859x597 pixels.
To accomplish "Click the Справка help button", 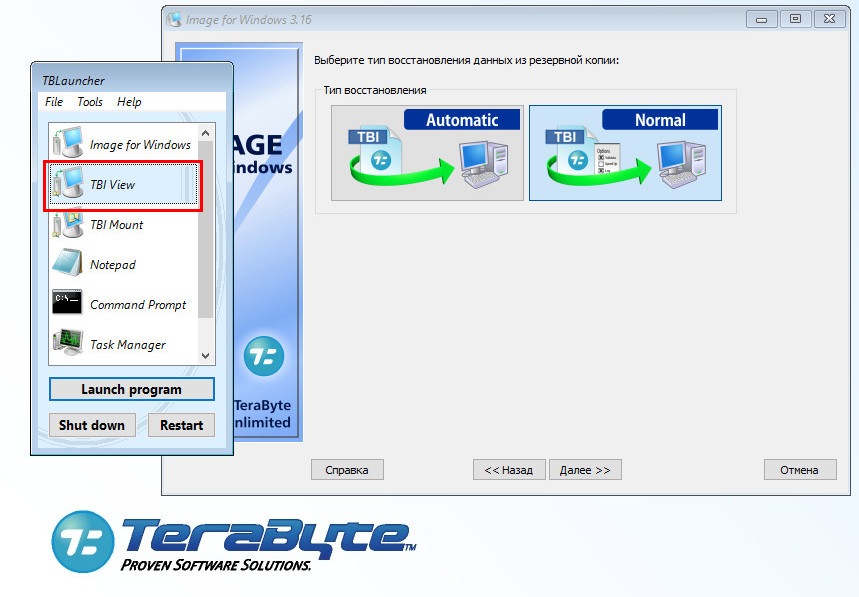I will (x=347, y=470).
